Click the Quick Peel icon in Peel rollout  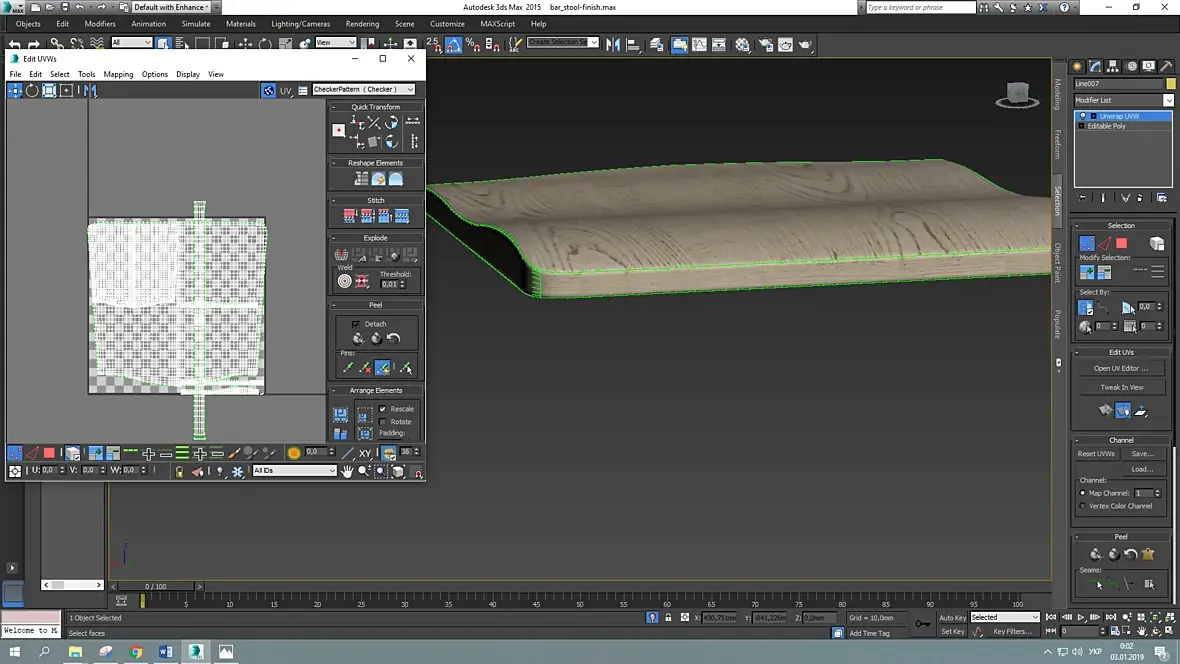tap(358, 339)
